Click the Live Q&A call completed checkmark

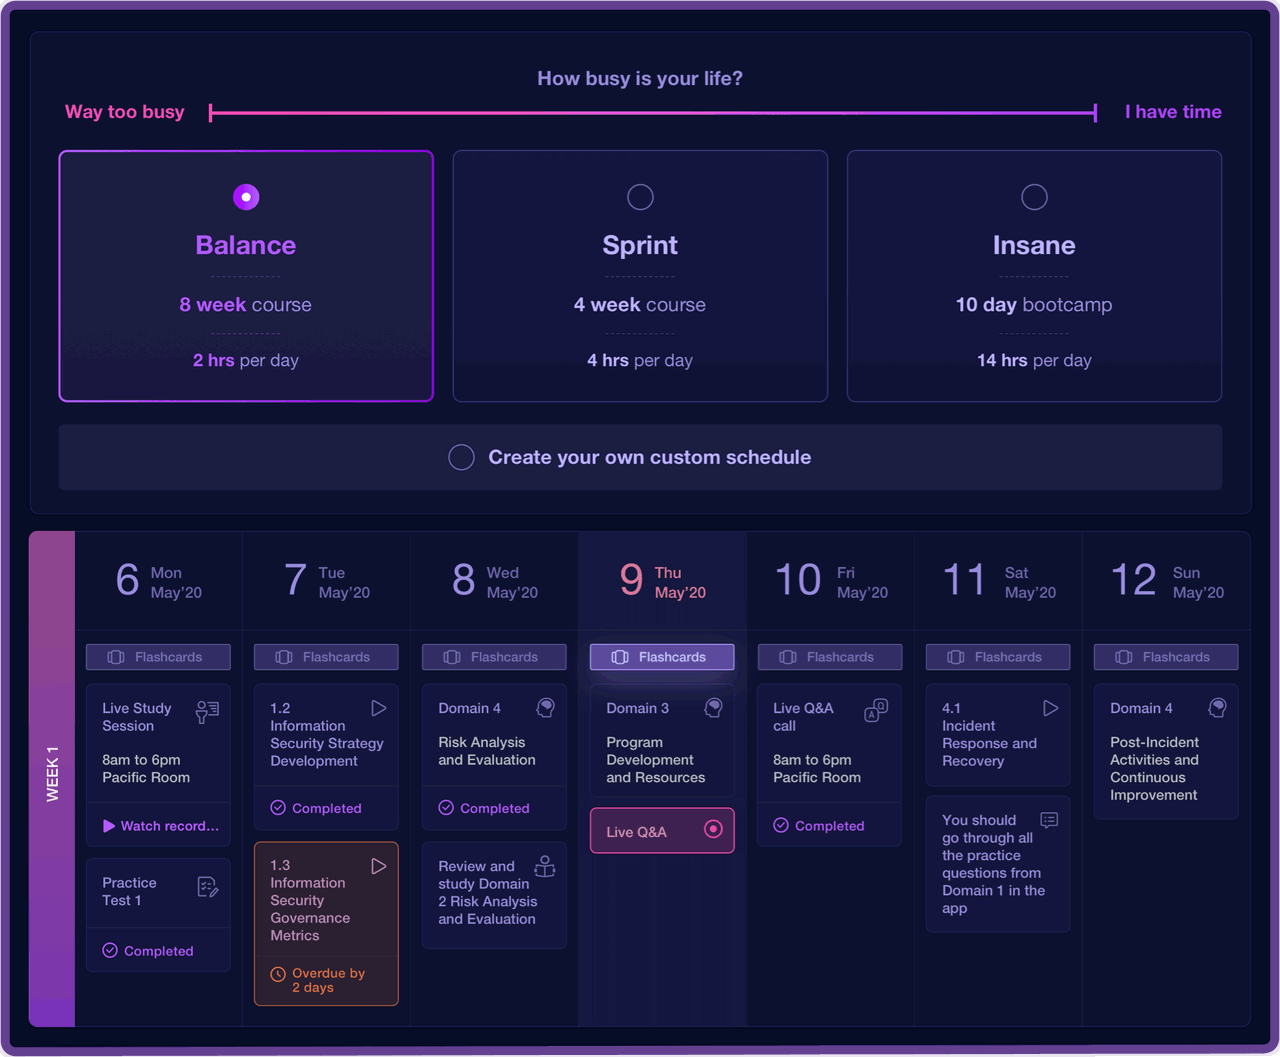[x=781, y=826]
